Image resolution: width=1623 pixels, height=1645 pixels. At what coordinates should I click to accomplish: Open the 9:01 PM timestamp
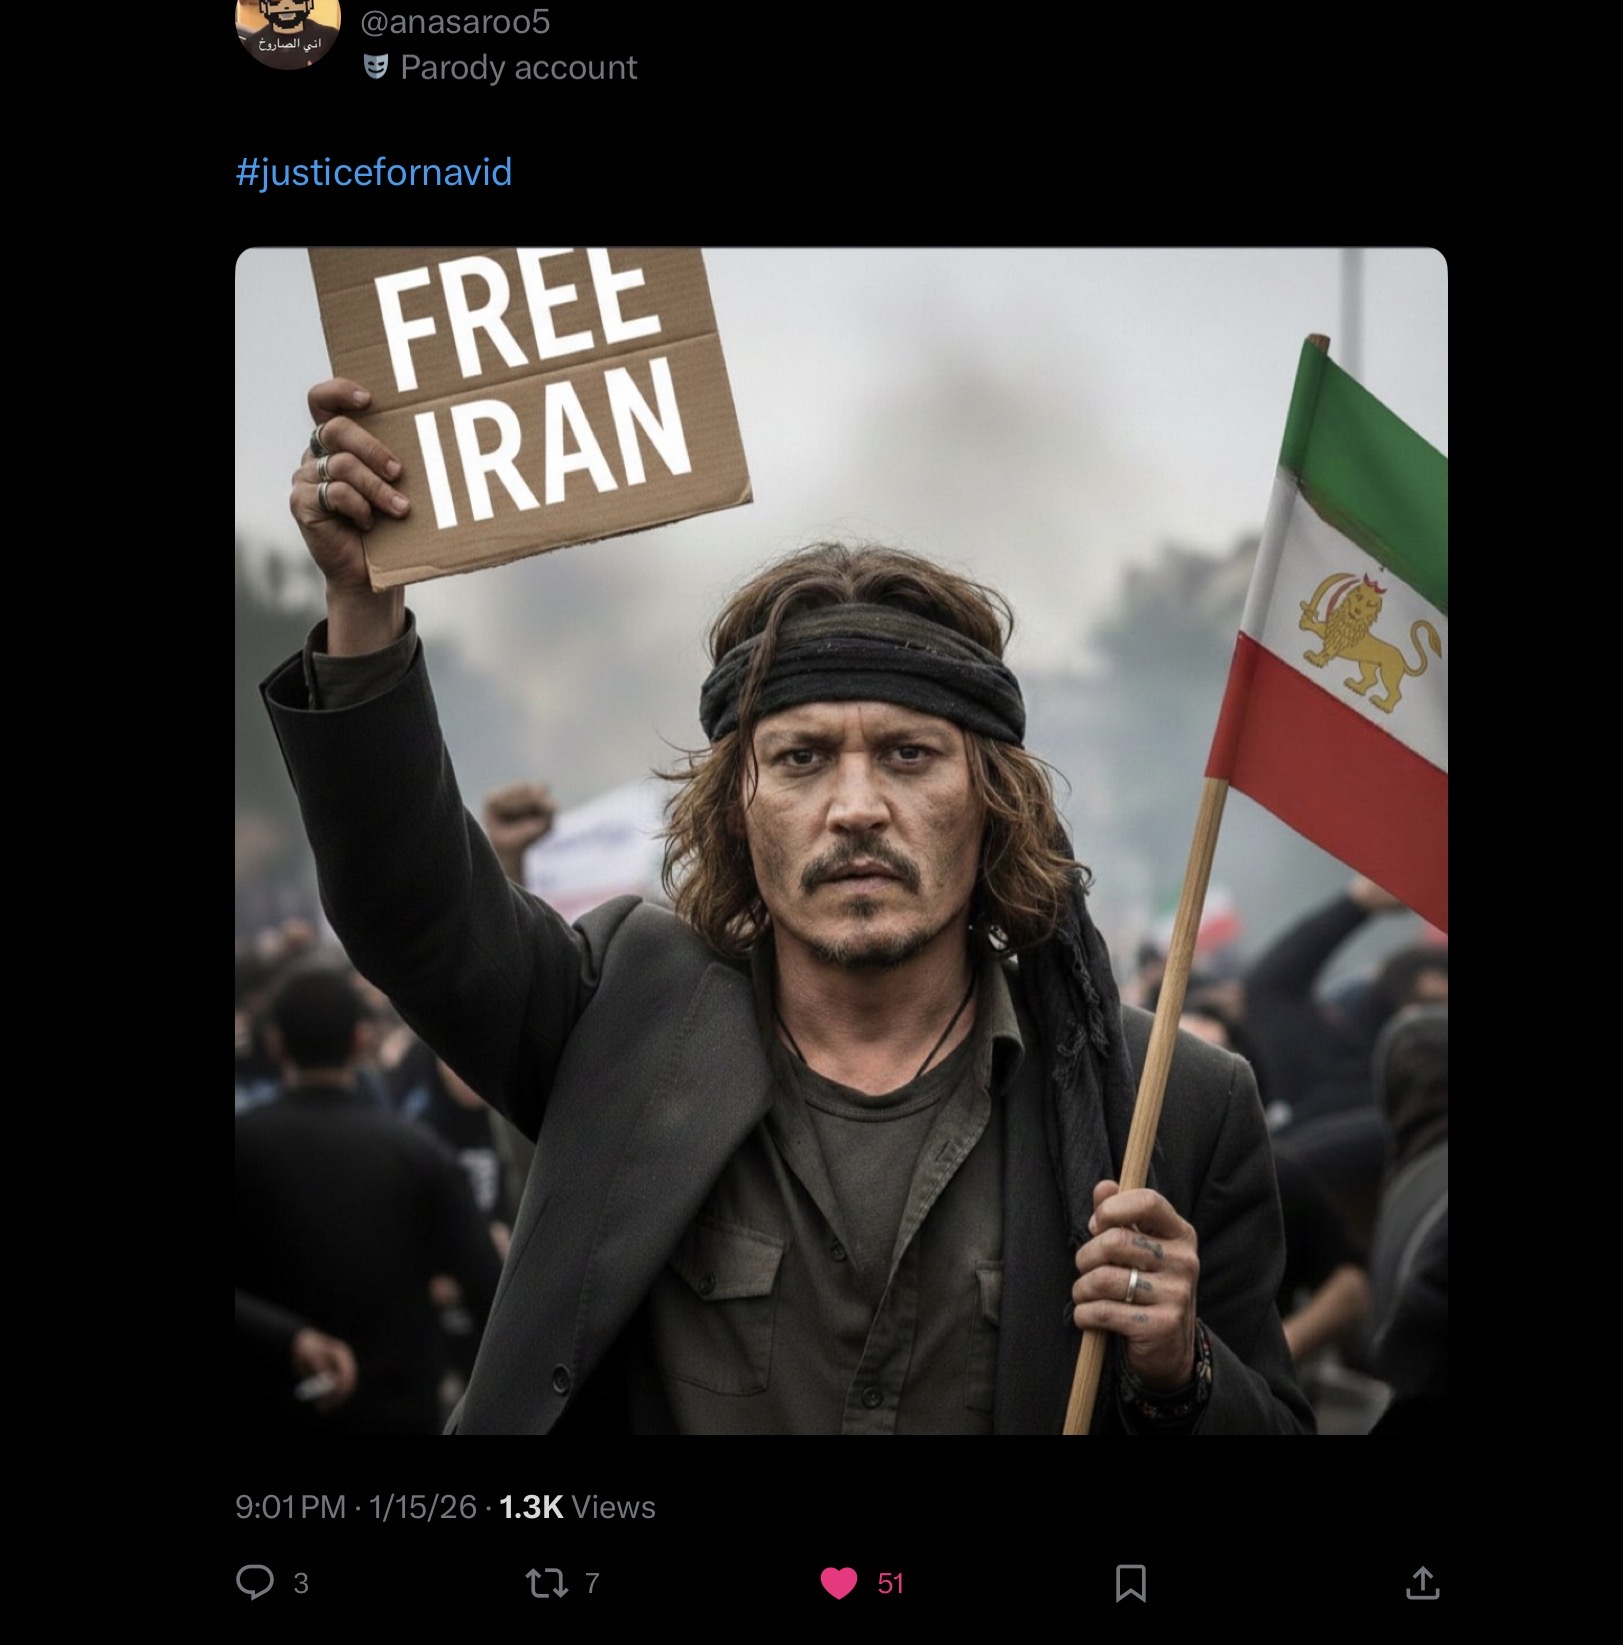click(290, 1507)
